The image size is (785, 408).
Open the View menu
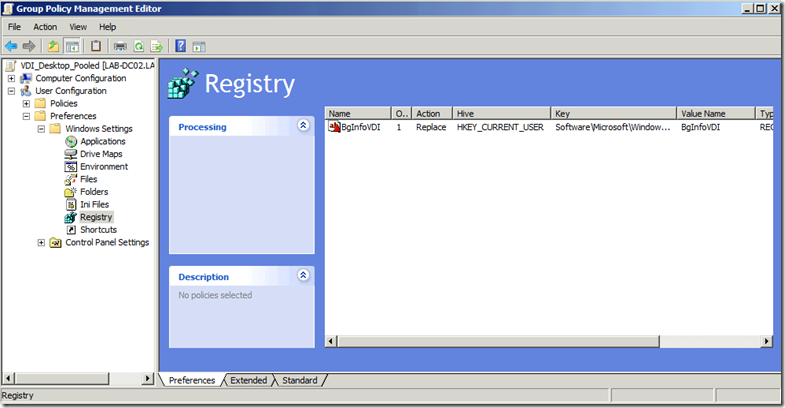point(78,27)
